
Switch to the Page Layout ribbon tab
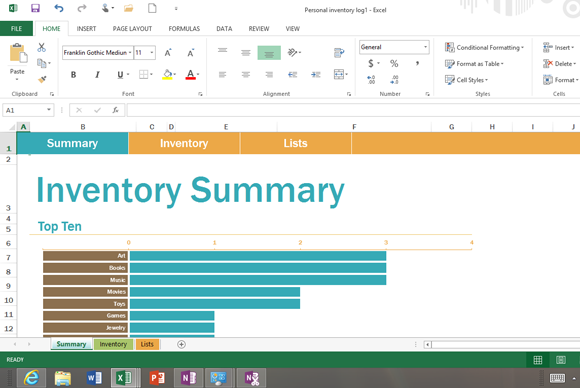coord(132,28)
